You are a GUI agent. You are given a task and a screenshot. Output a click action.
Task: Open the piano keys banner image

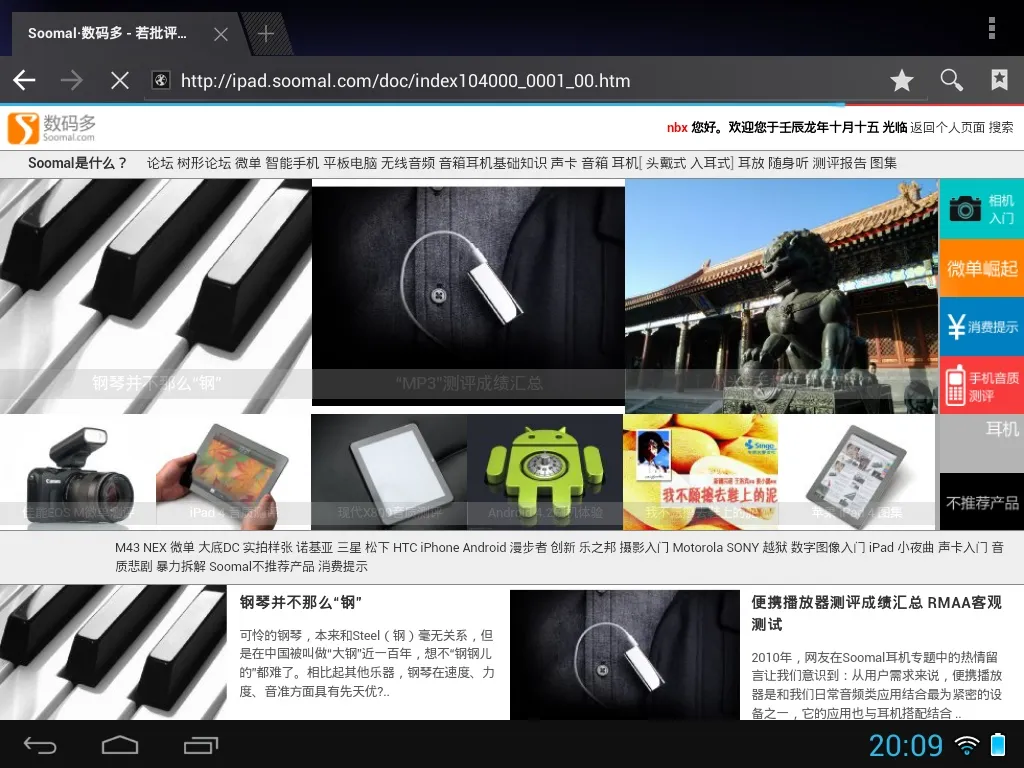coord(155,296)
